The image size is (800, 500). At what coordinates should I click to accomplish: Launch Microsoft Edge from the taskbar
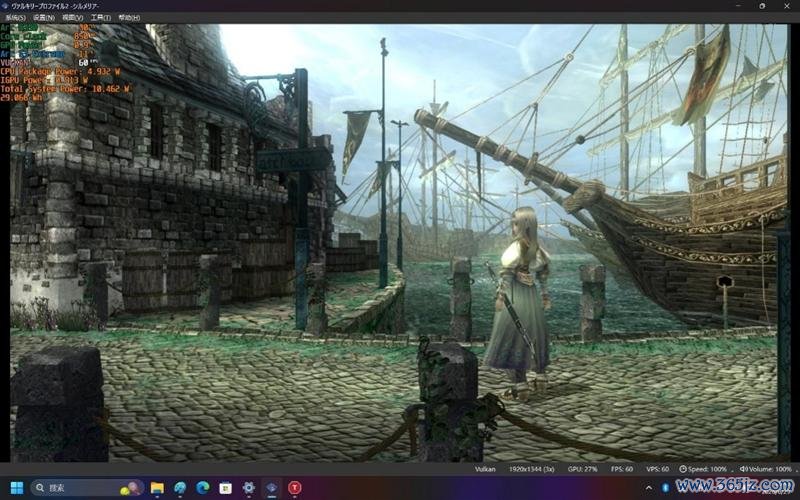point(203,488)
